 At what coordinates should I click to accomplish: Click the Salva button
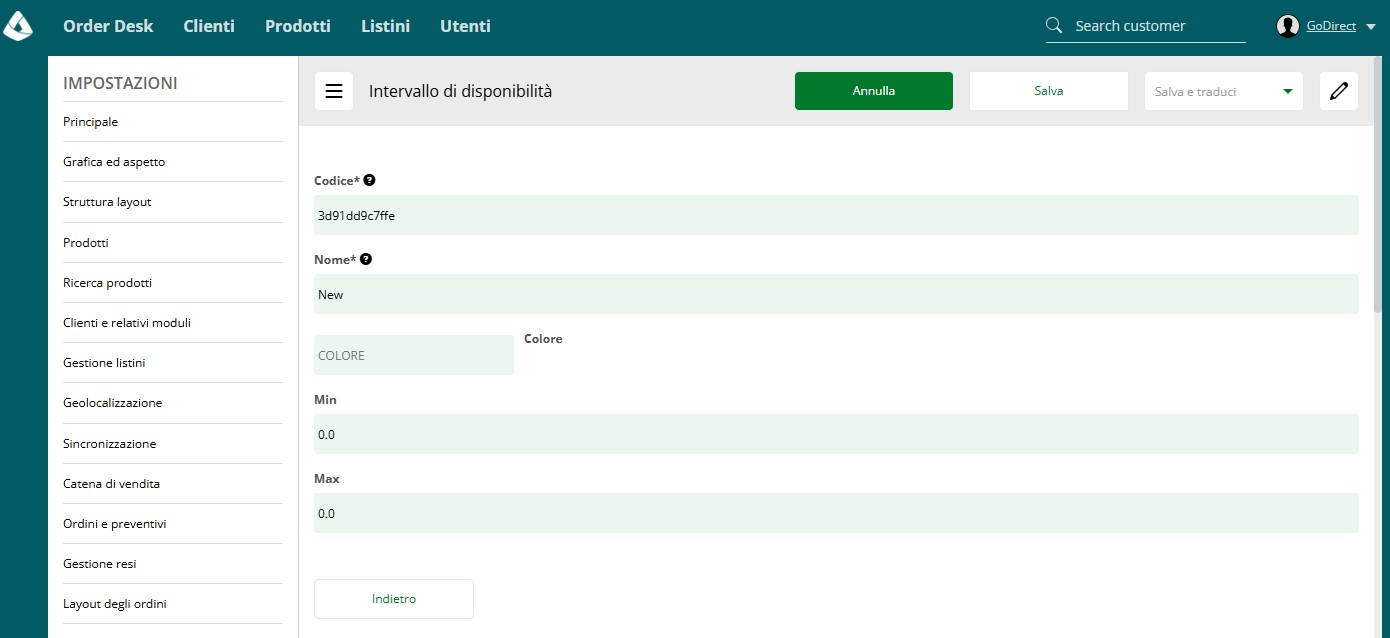pos(1049,91)
